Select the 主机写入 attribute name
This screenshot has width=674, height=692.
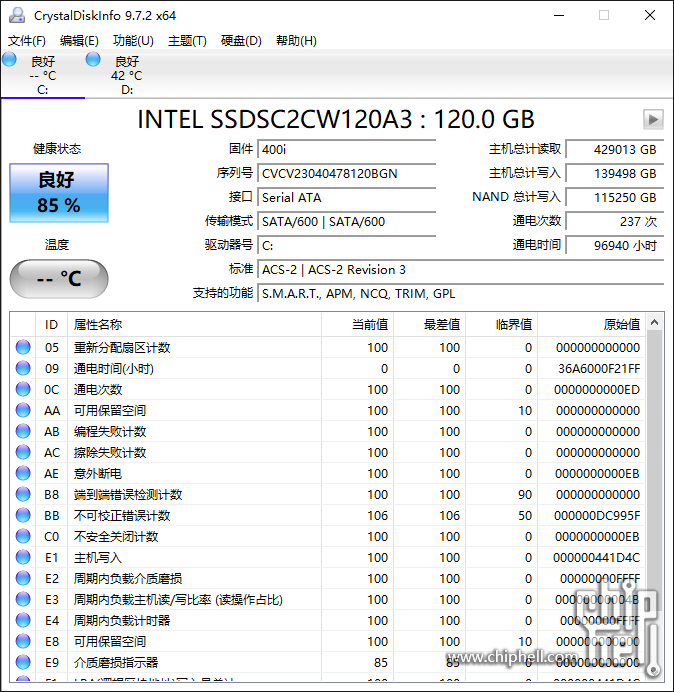[x=98, y=558]
